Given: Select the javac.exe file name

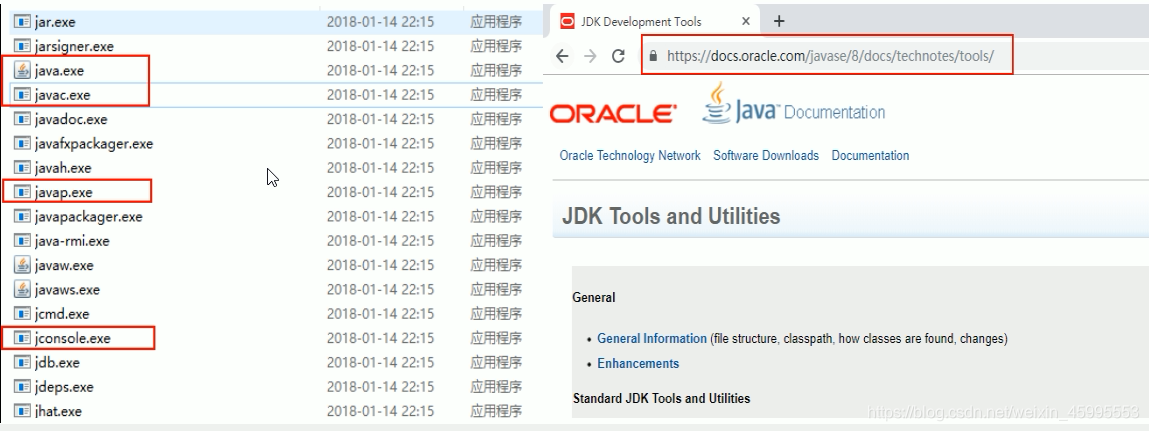Looking at the screenshot, I should click(x=62, y=95).
